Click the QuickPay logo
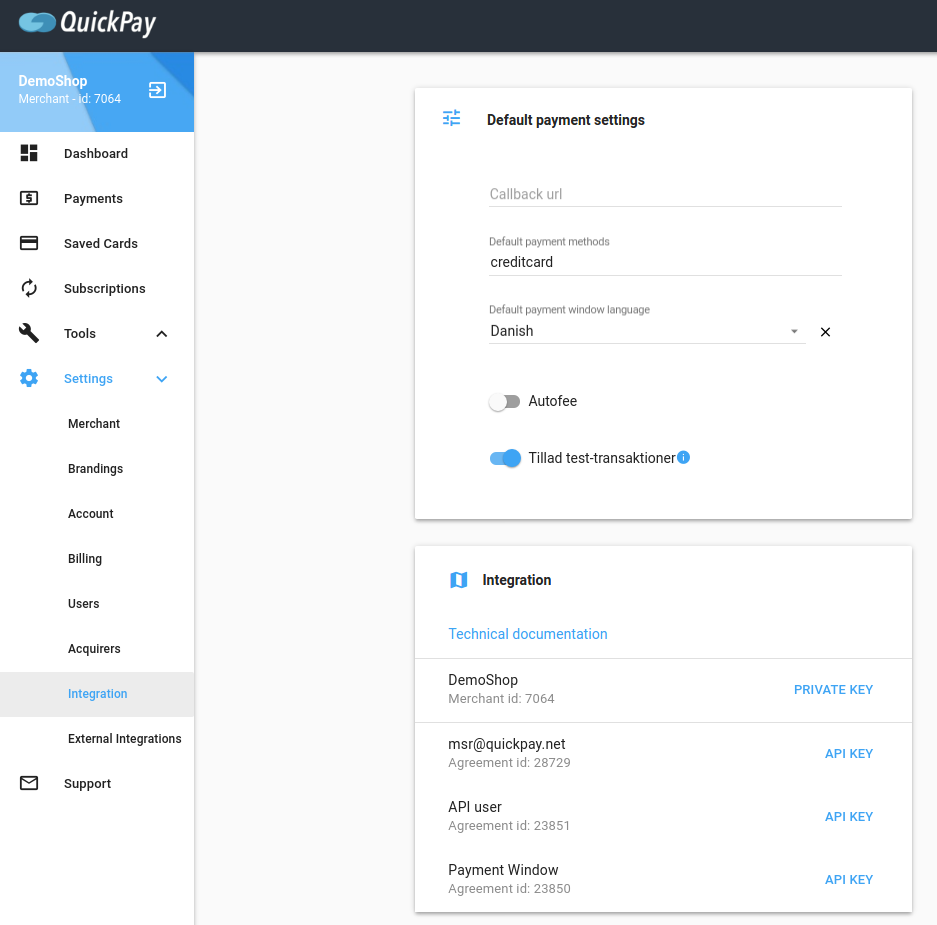The height and width of the screenshot is (925, 937). pos(87,23)
